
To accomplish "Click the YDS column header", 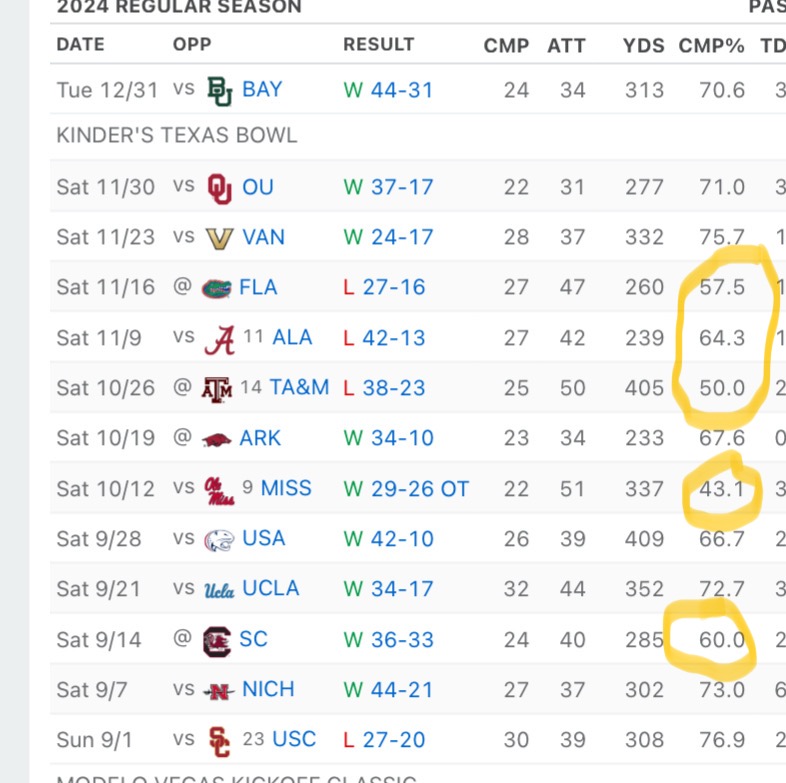I will 644,46.
